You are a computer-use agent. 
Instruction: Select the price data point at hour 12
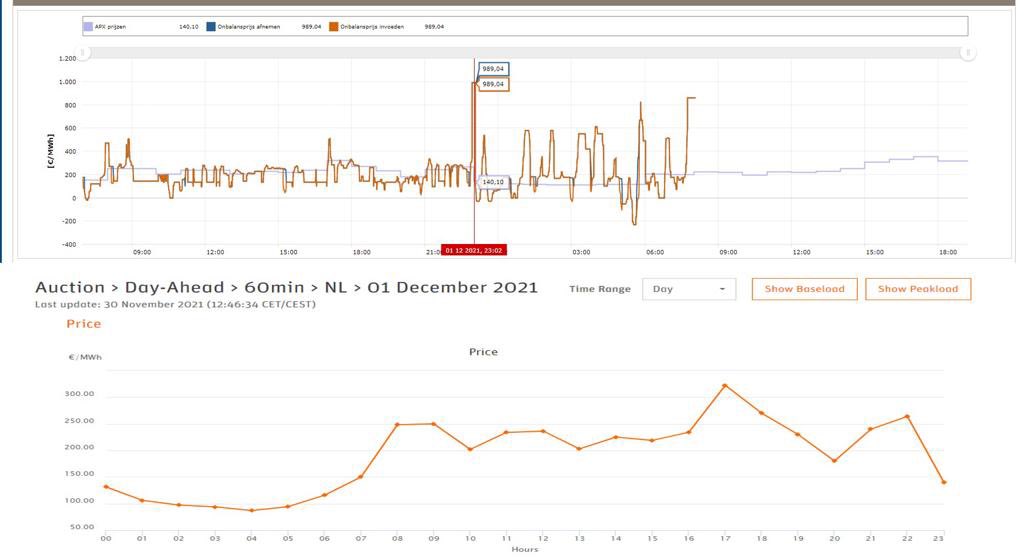pos(543,431)
